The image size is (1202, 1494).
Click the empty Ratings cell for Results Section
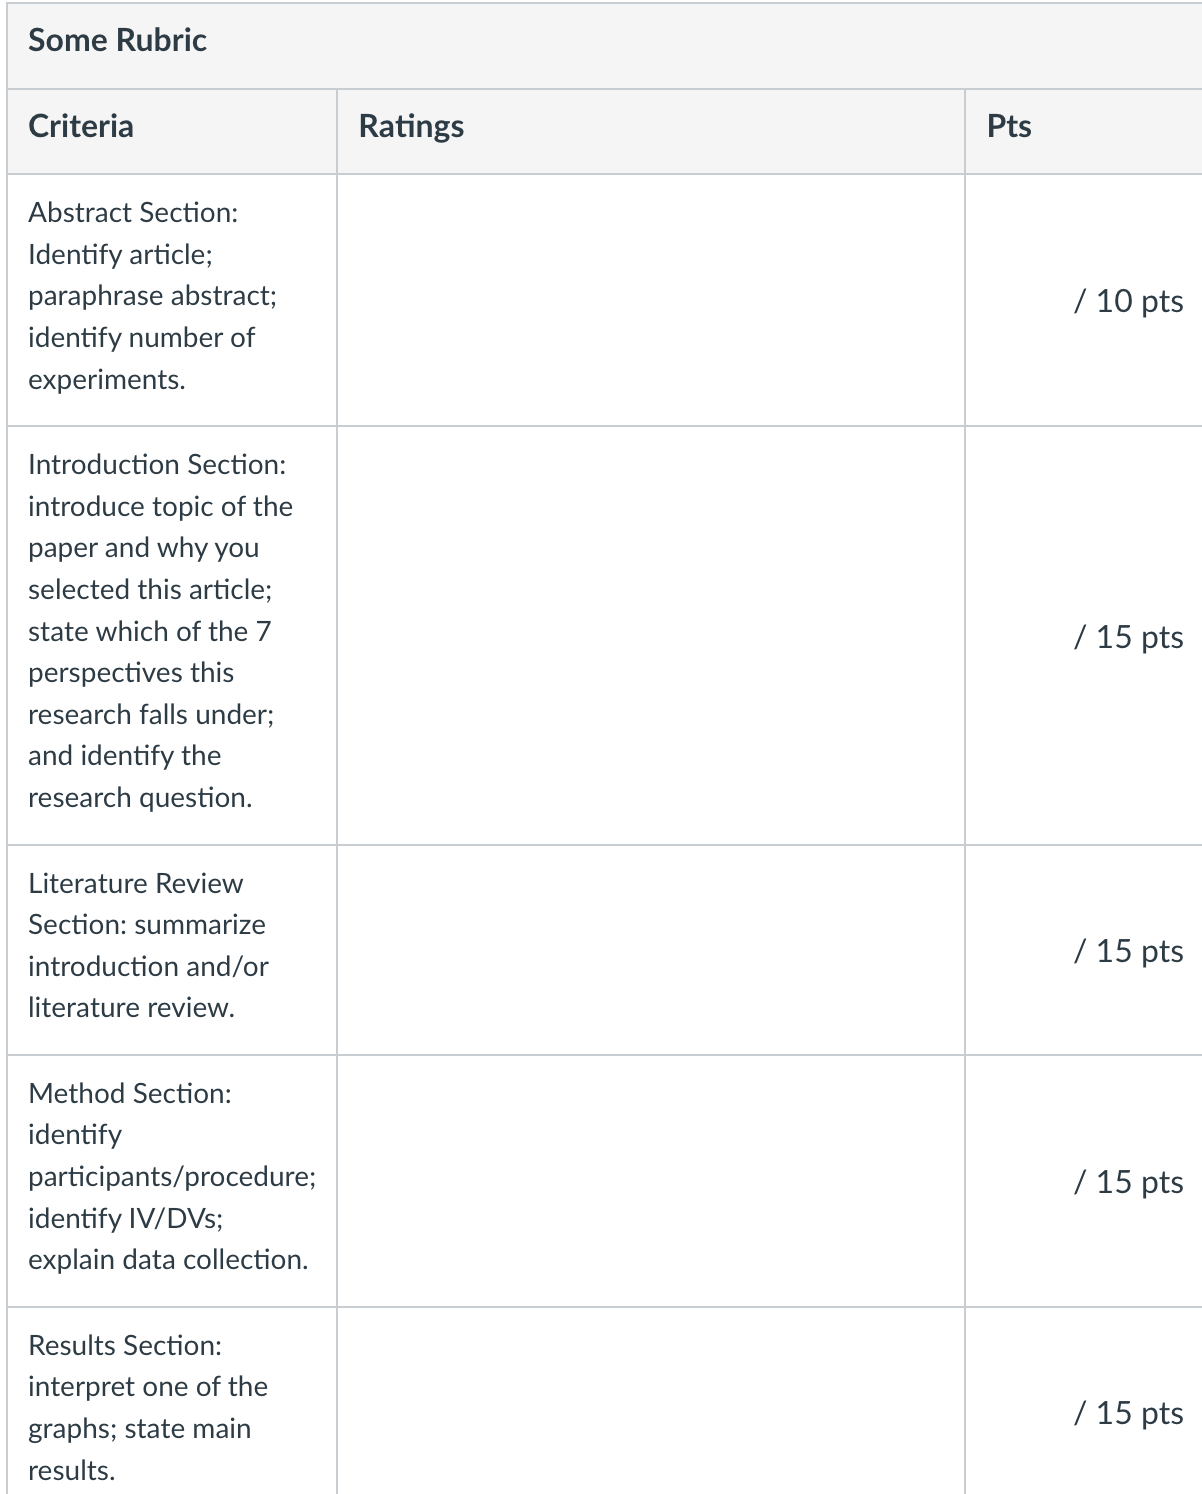coord(651,1401)
